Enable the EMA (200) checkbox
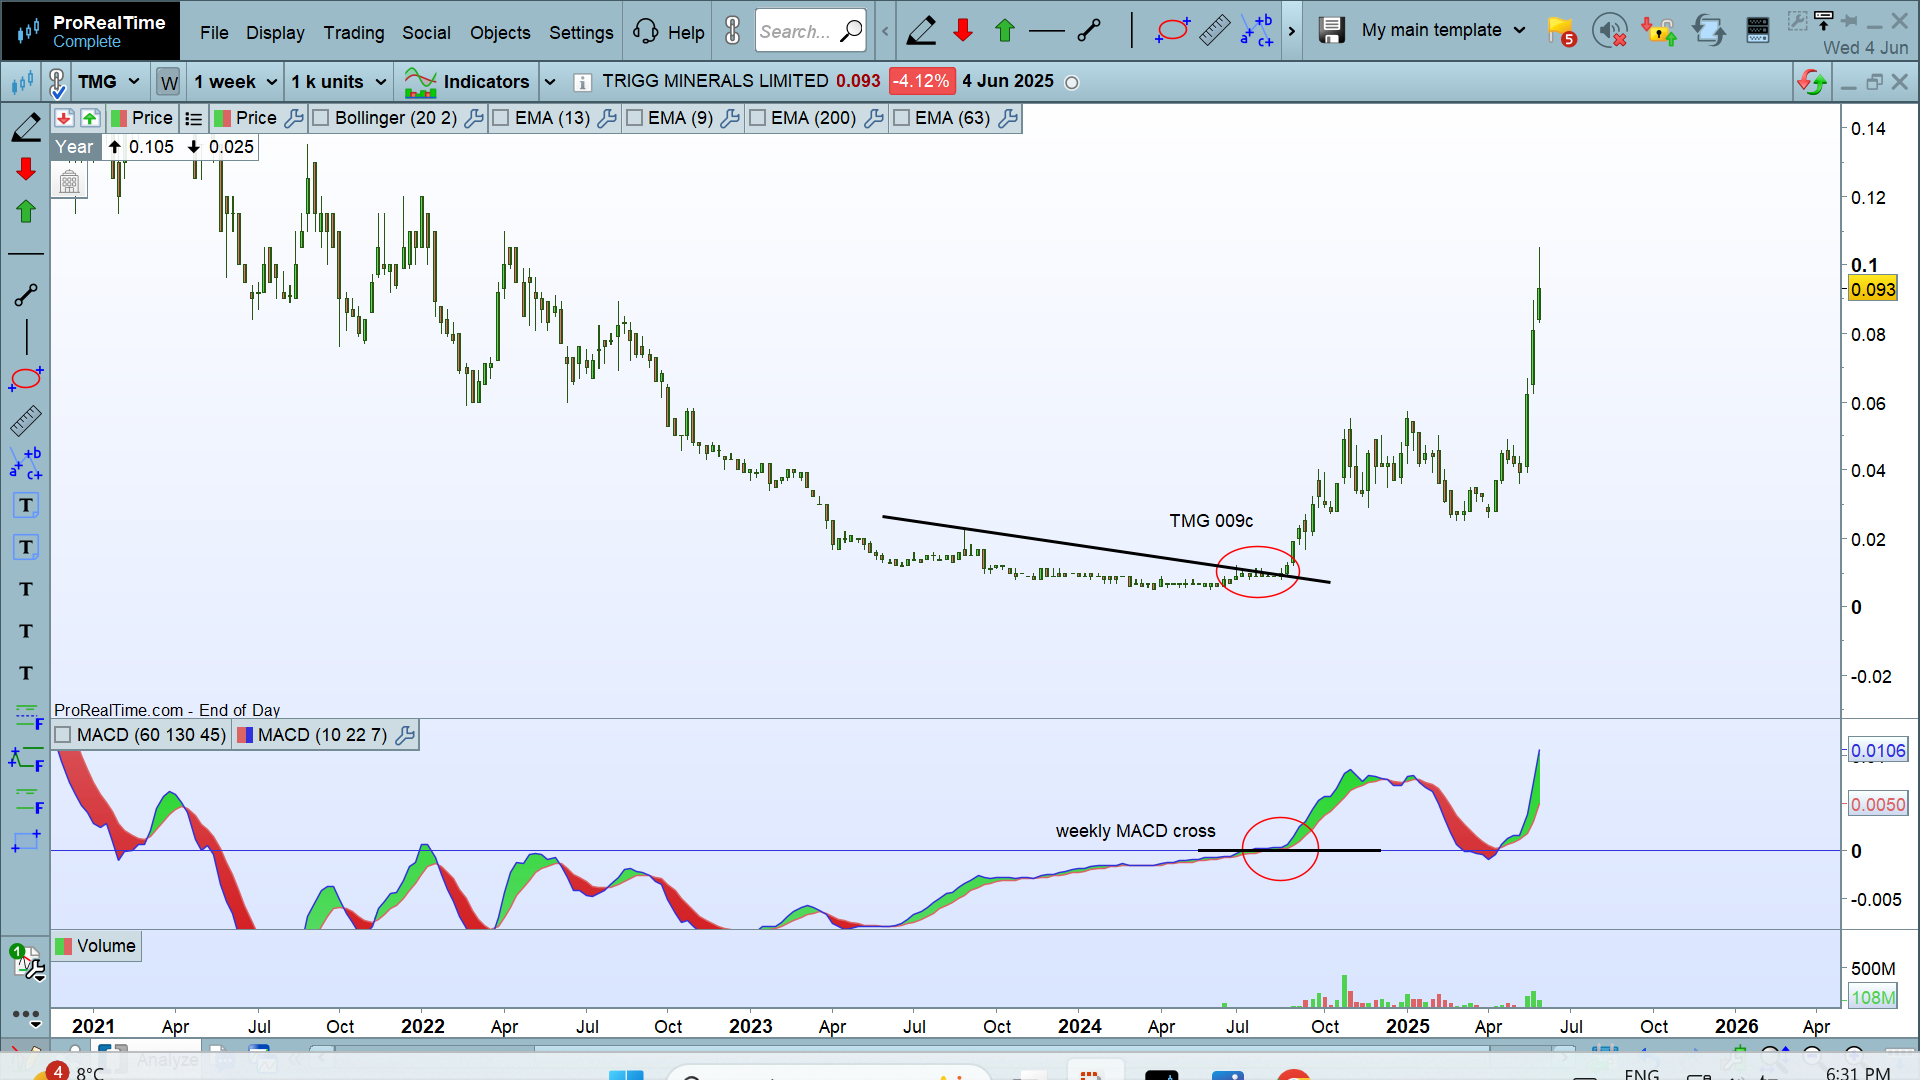 (x=757, y=118)
